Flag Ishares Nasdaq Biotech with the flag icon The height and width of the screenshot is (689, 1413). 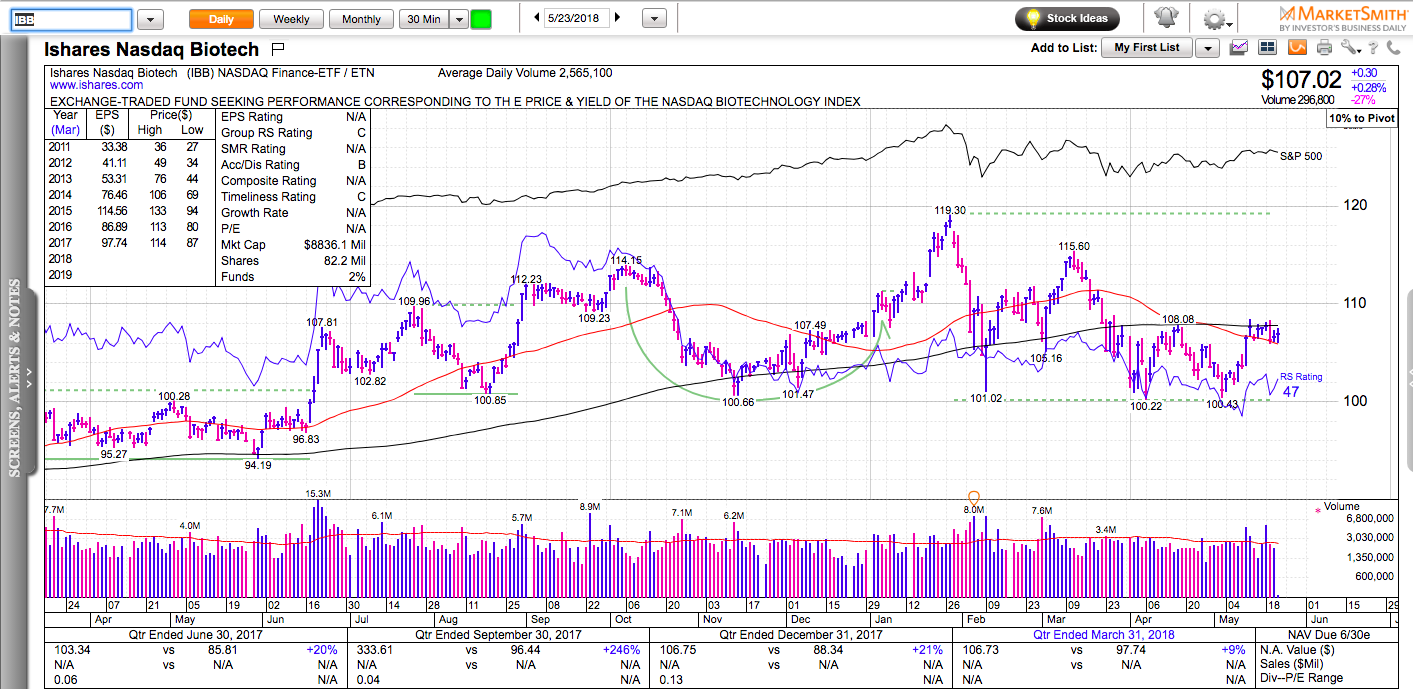tap(278, 48)
